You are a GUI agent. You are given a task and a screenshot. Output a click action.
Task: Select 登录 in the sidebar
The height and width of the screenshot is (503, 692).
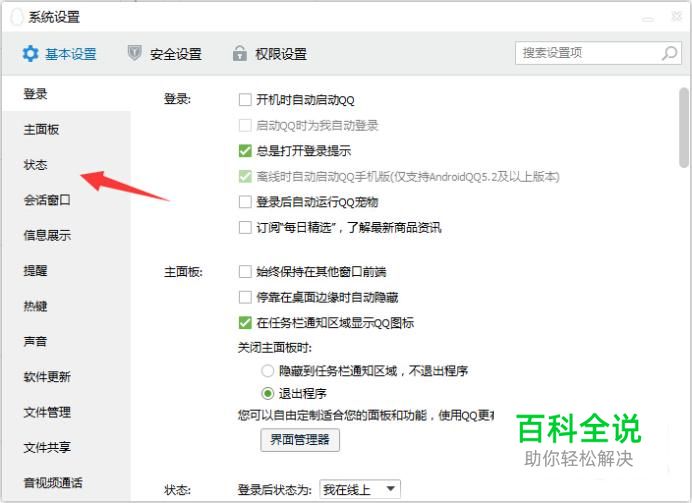tap(66, 94)
